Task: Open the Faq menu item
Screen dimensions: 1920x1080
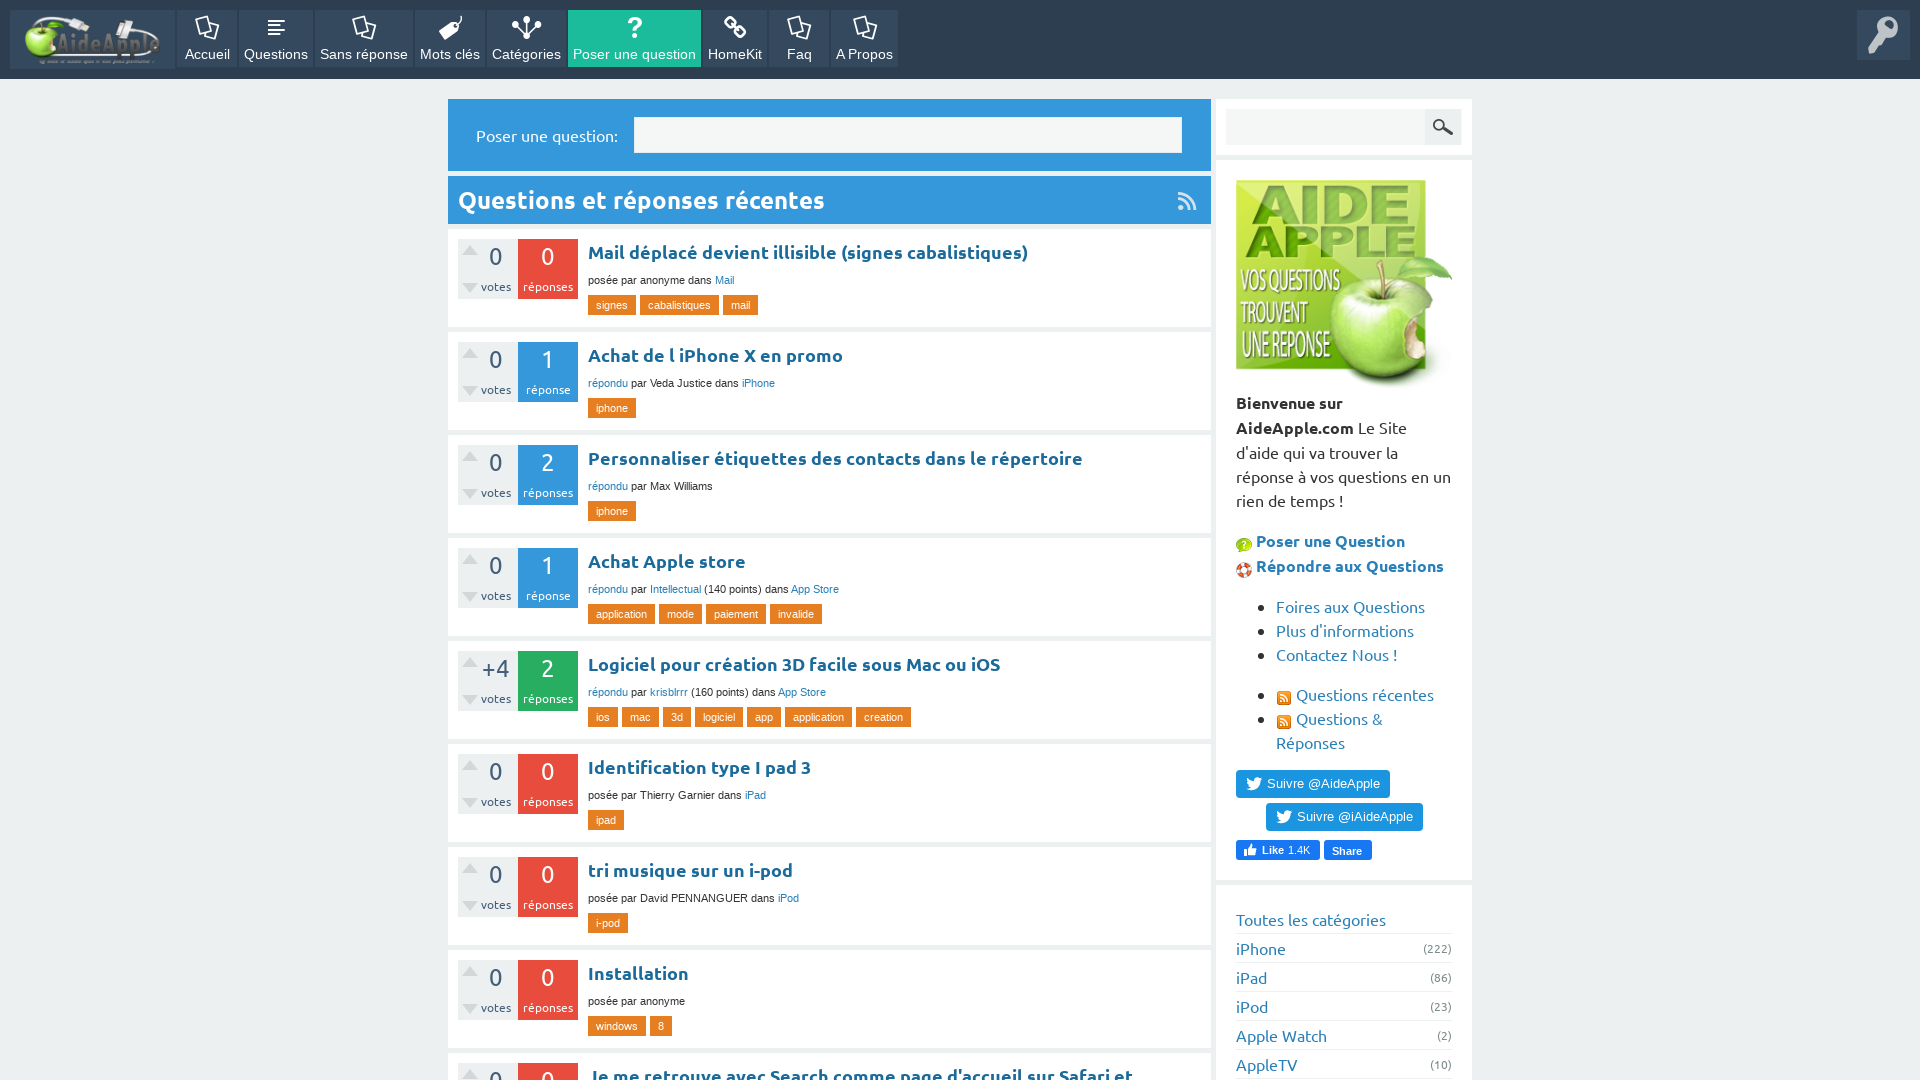Action: [x=799, y=39]
